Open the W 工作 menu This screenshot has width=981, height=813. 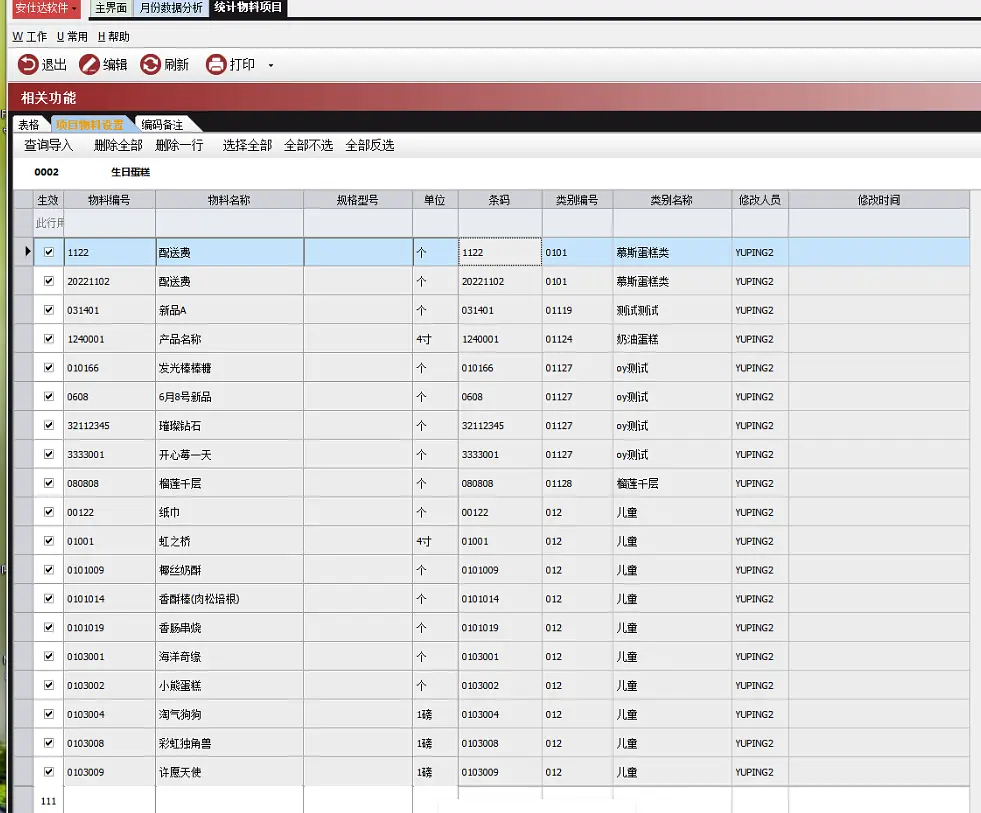tap(29, 37)
